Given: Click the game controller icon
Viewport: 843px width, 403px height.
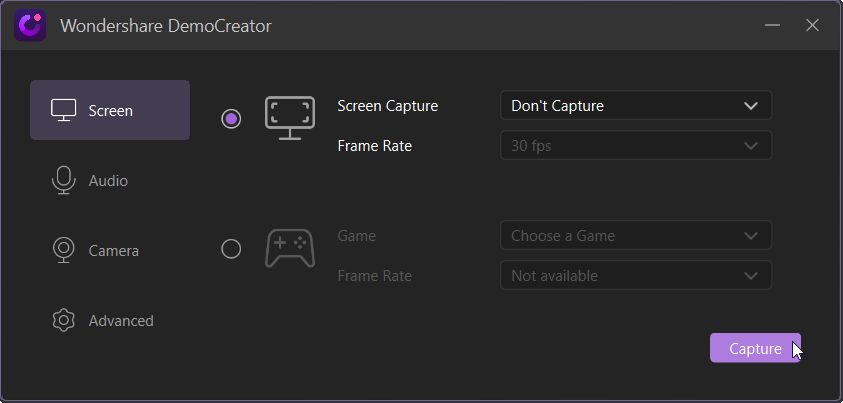Looking at the screenshot, I should (x=290, y=248).
